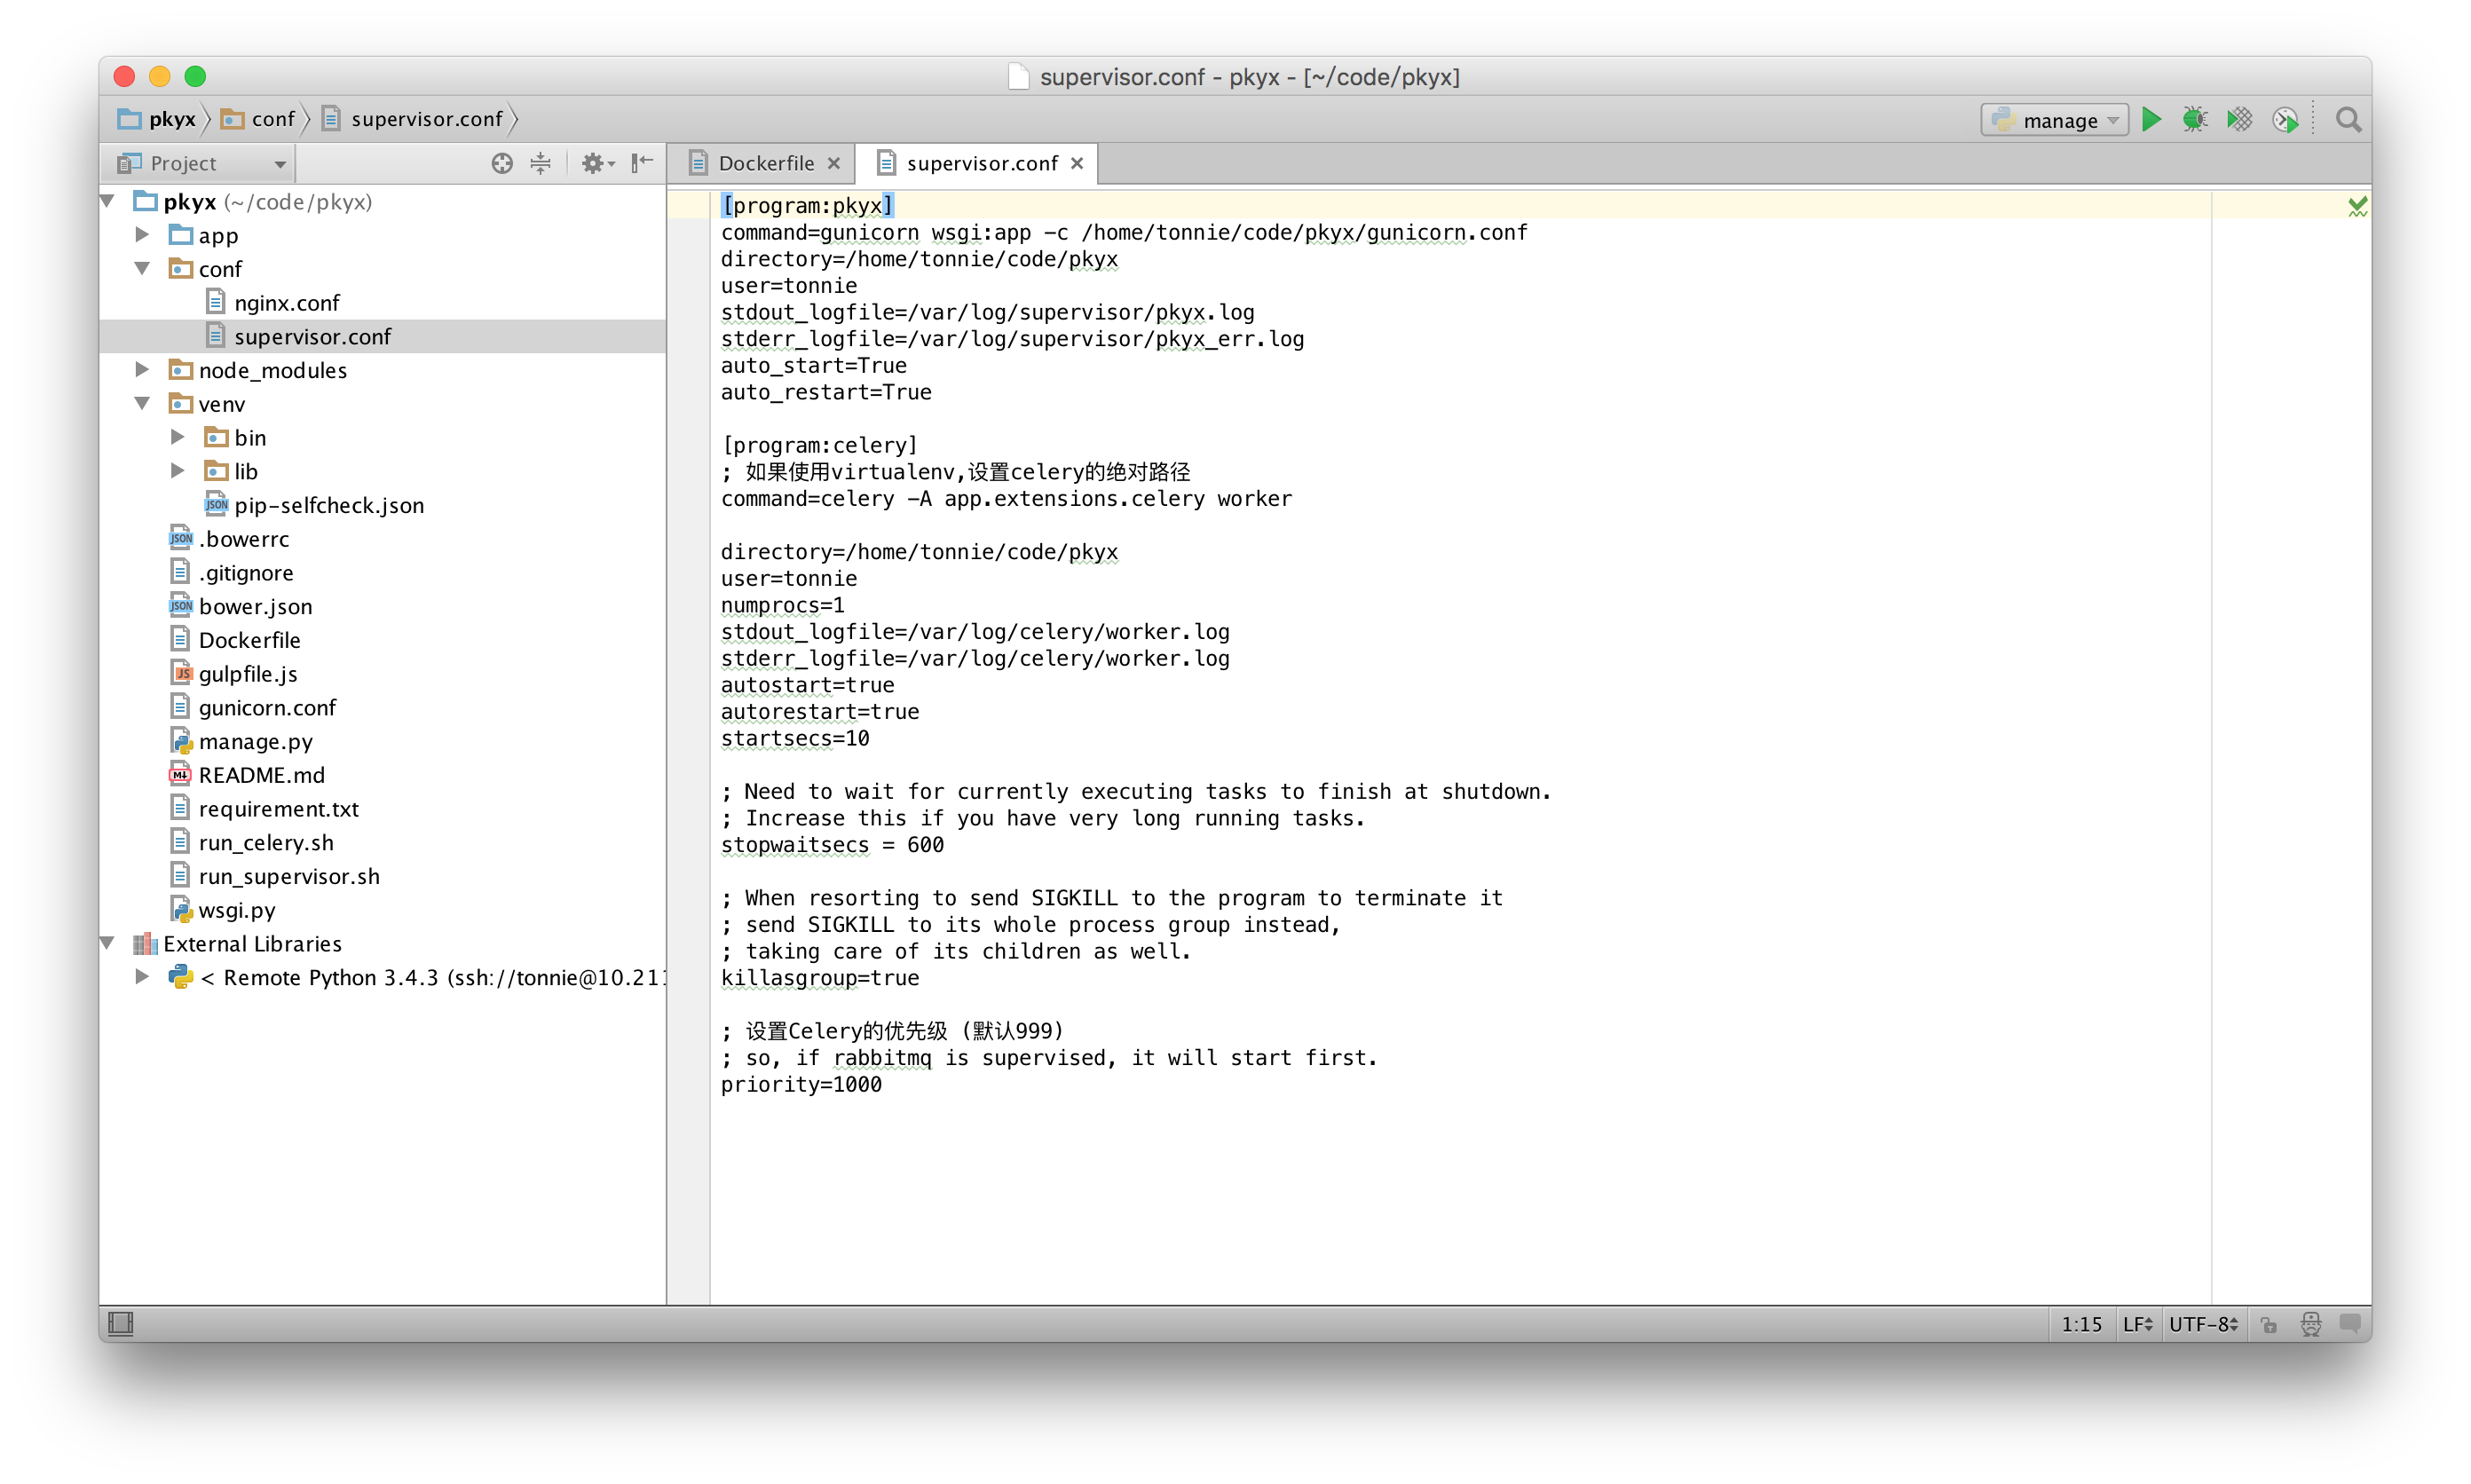Toggle read-only lock icon in status bar
Viewport: 2471px width, 1484px height.
point(2268,1324)
